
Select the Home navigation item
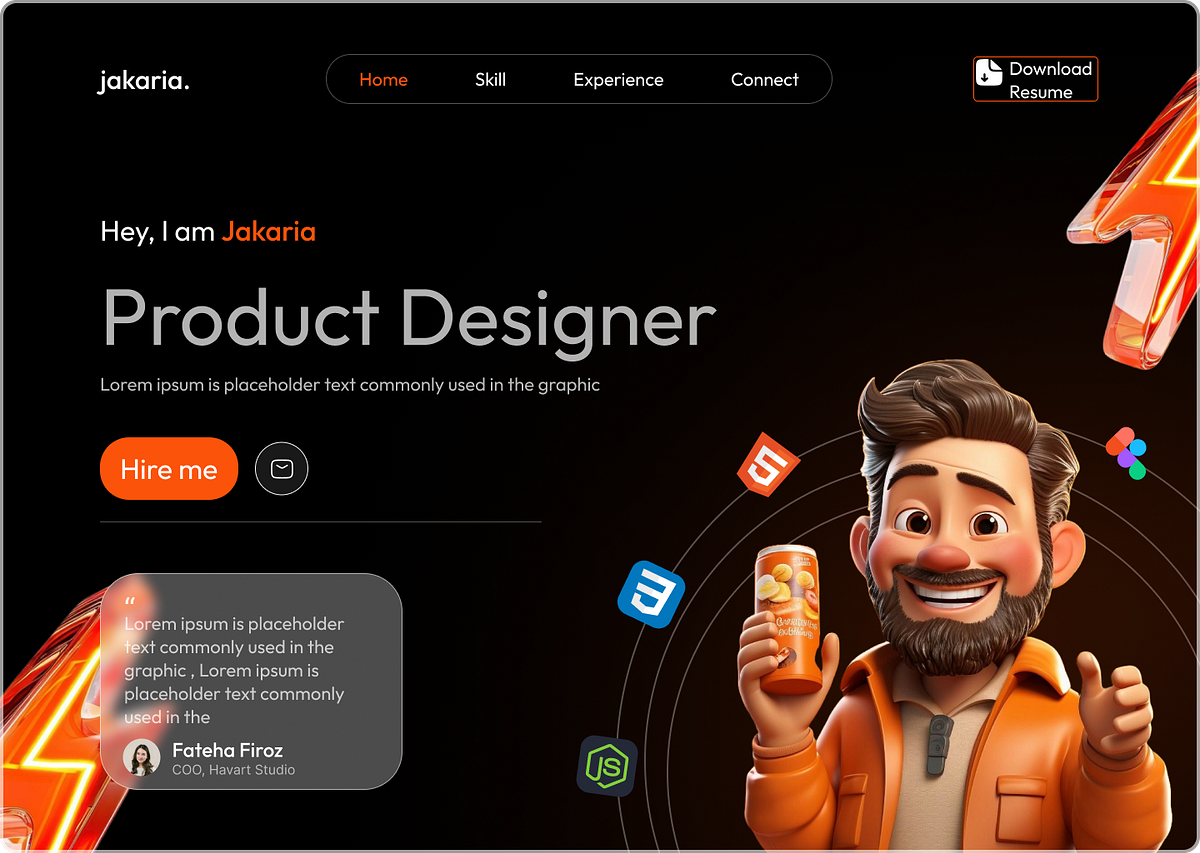384,79
